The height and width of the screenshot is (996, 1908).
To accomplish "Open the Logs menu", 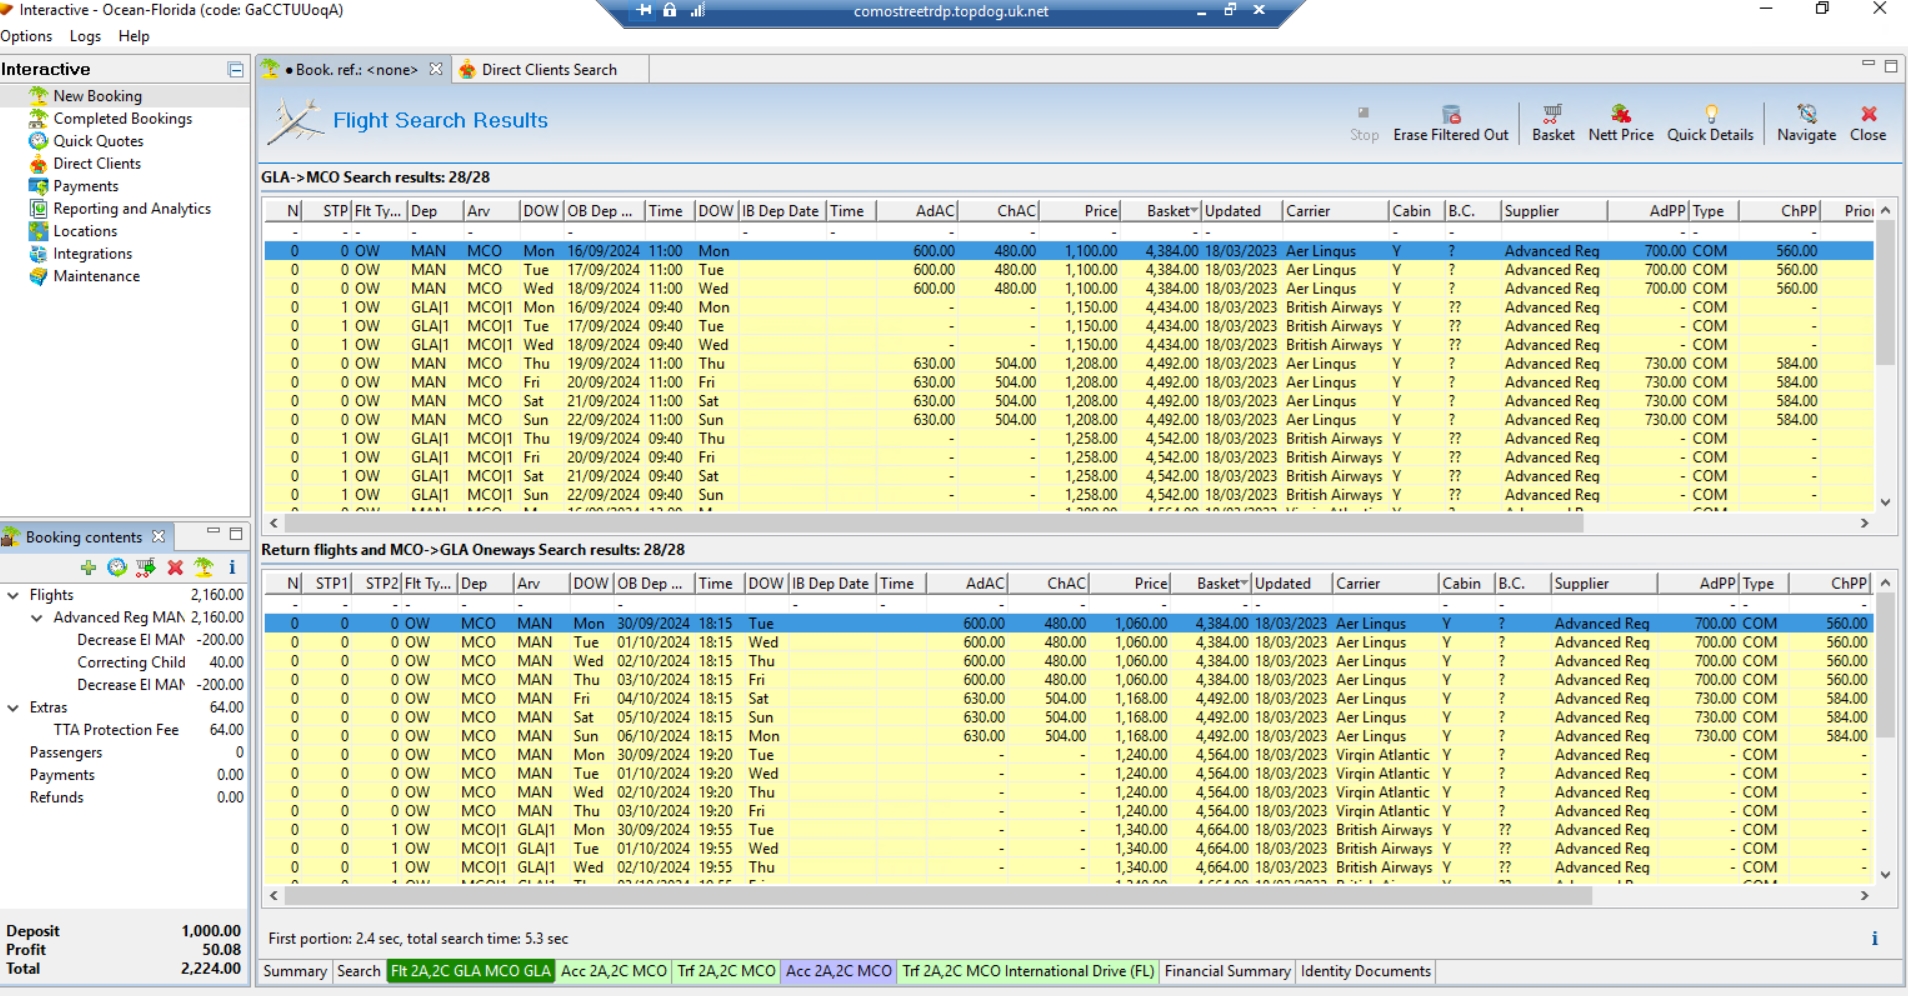I will click(85, 36).
